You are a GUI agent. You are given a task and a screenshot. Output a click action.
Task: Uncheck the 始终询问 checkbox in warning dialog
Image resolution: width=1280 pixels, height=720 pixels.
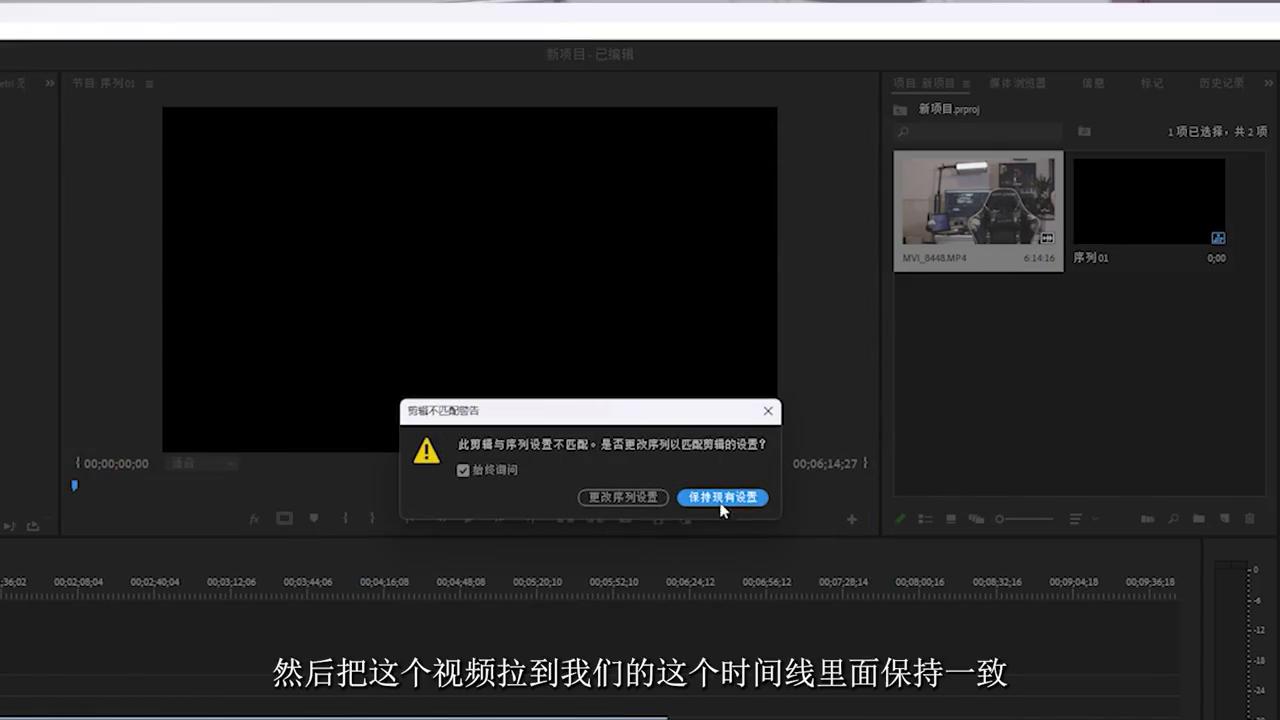pyautogui.click(x=463, y=470)
